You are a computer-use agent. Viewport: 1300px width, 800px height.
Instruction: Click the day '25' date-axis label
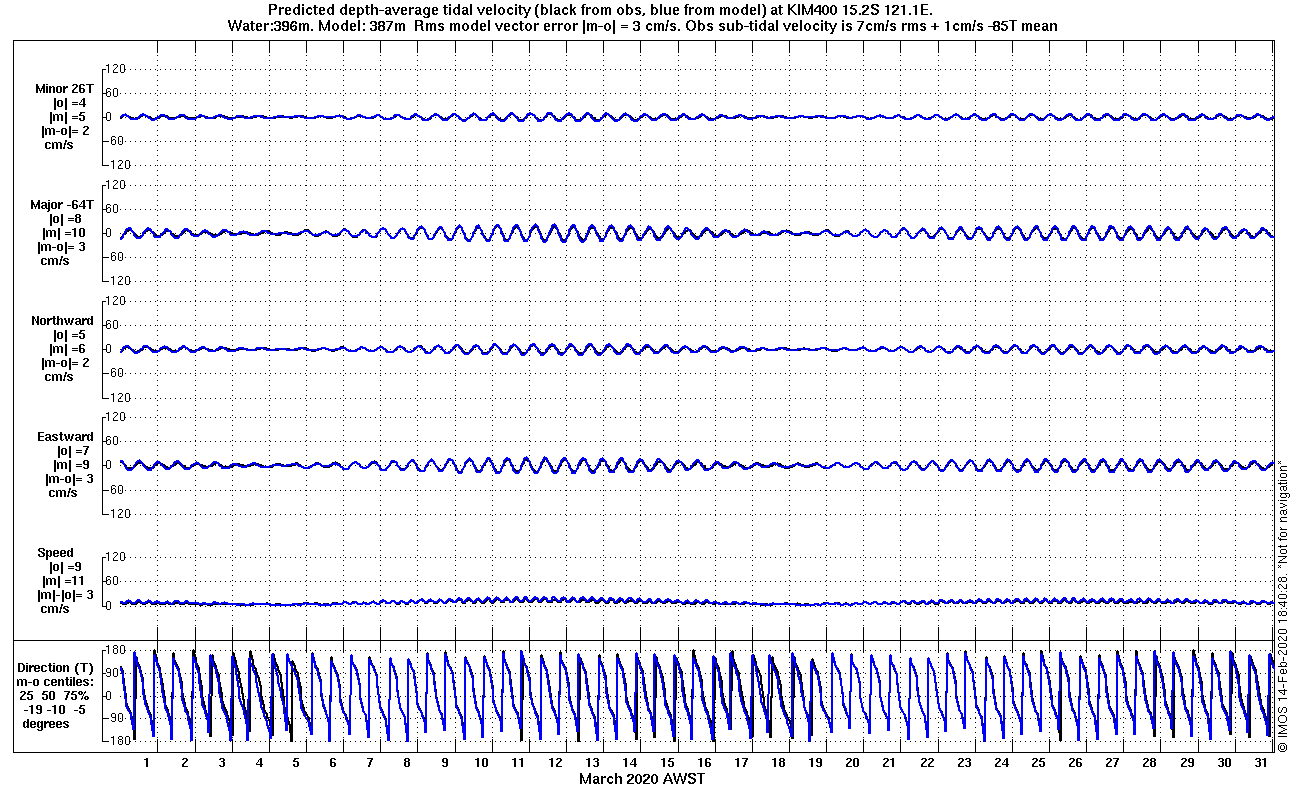pyautogui.click(x=1038, y=763)
